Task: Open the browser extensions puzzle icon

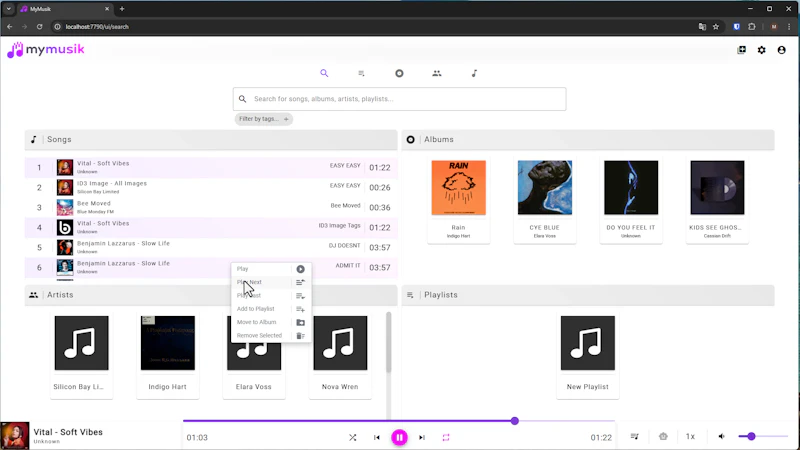Action: pos(752,27)
